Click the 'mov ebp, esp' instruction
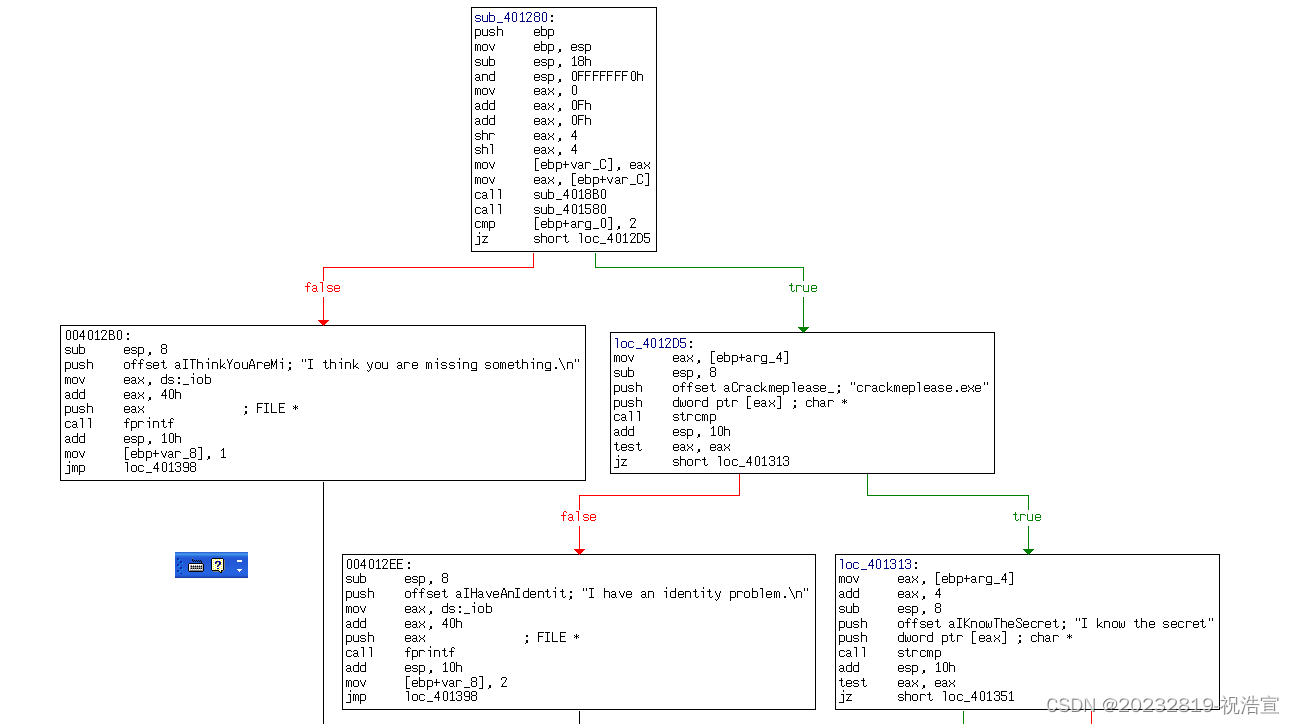Viewport: 1294px width, 724px height. point(533,47)
